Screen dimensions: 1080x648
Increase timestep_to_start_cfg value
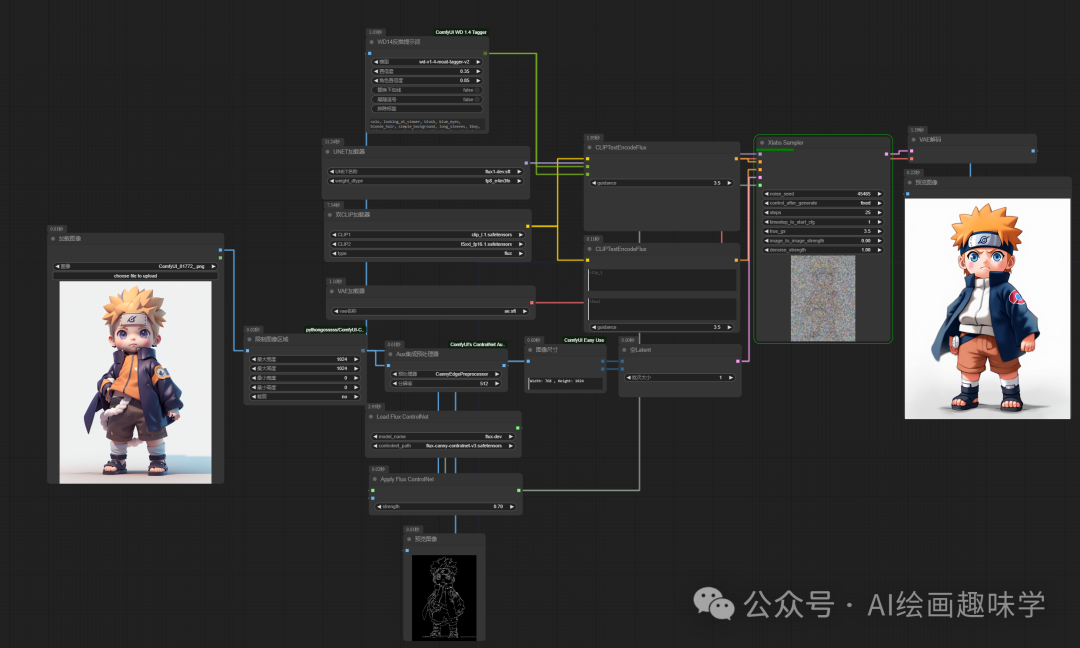880,222
